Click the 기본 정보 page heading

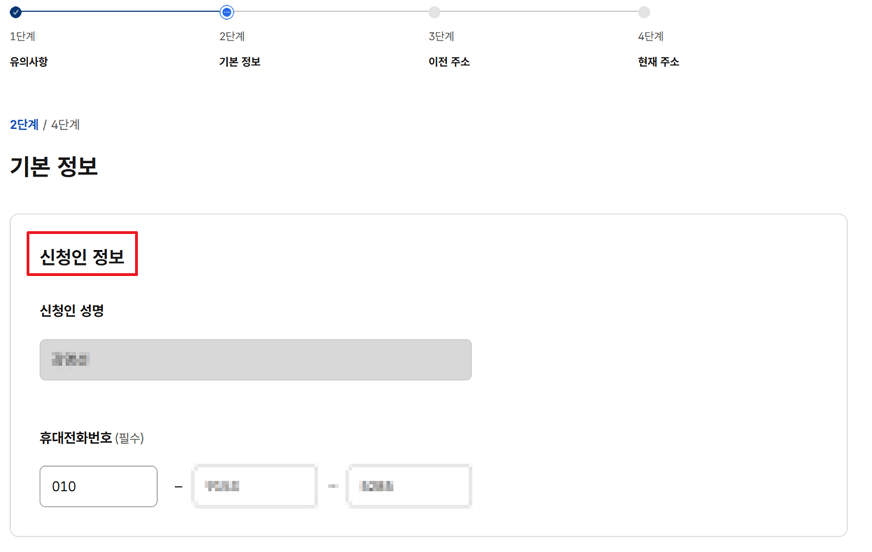(x=54, y=166)
